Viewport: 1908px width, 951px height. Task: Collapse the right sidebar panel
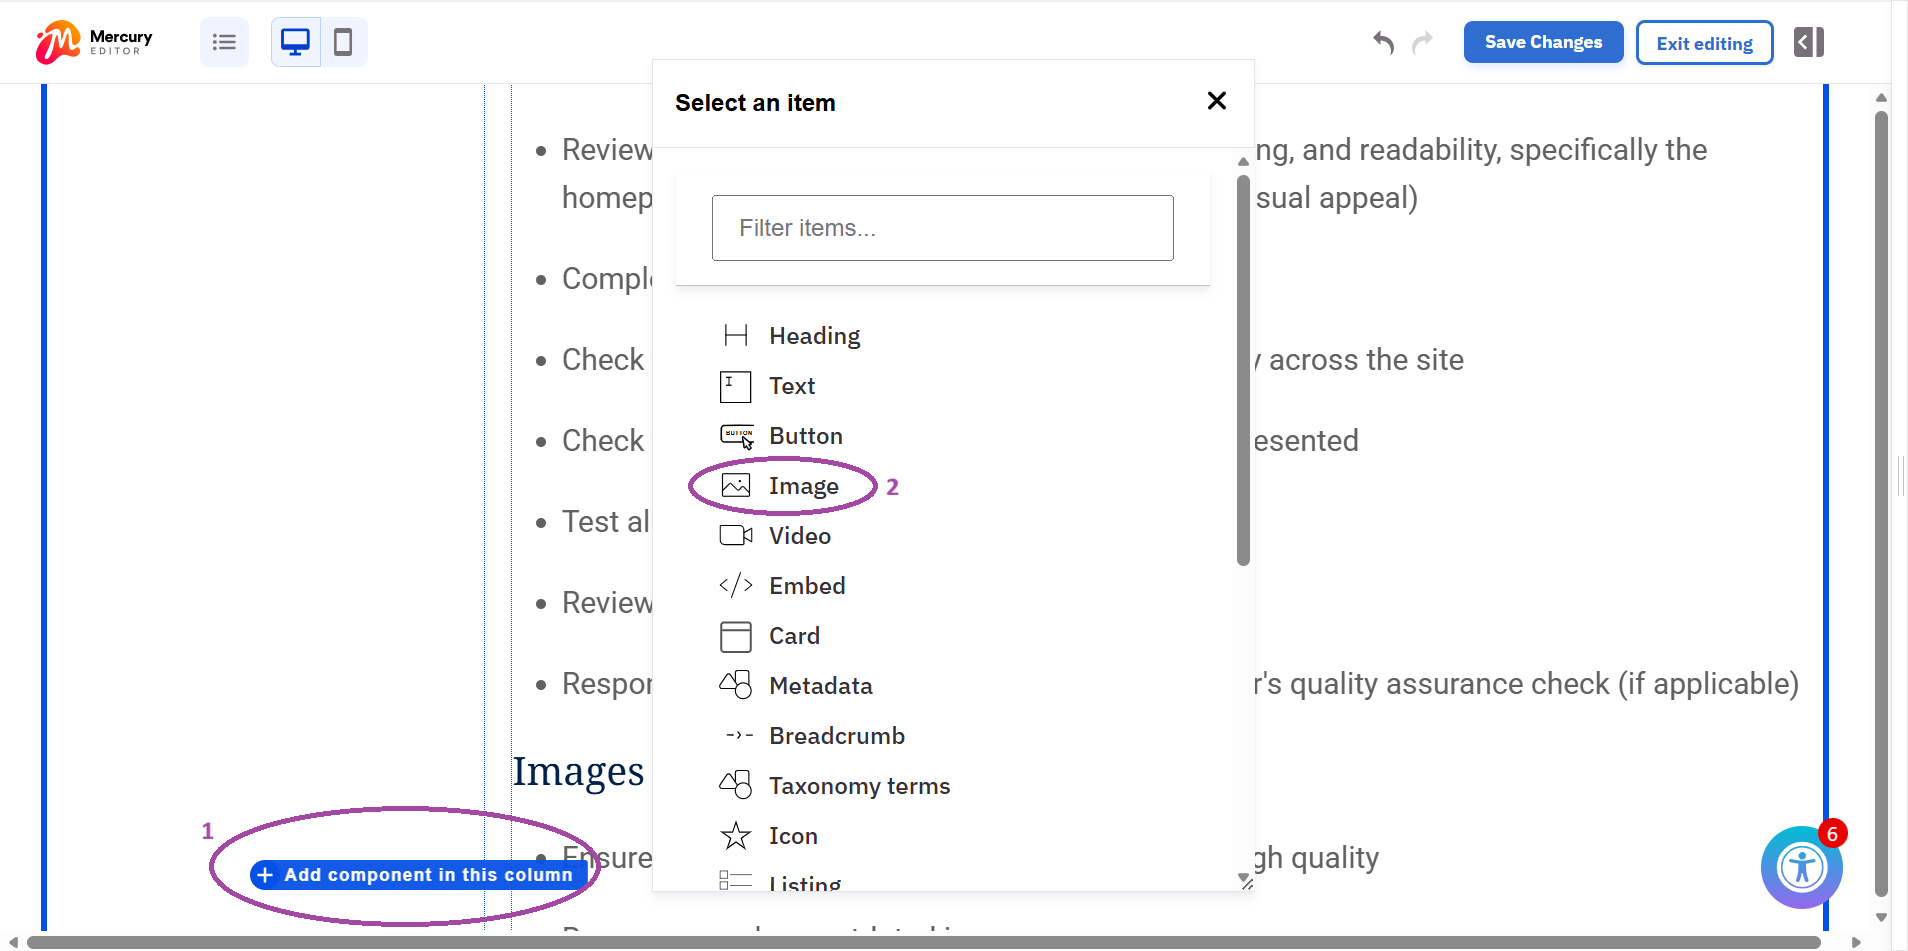click(x=1808, y=42)
